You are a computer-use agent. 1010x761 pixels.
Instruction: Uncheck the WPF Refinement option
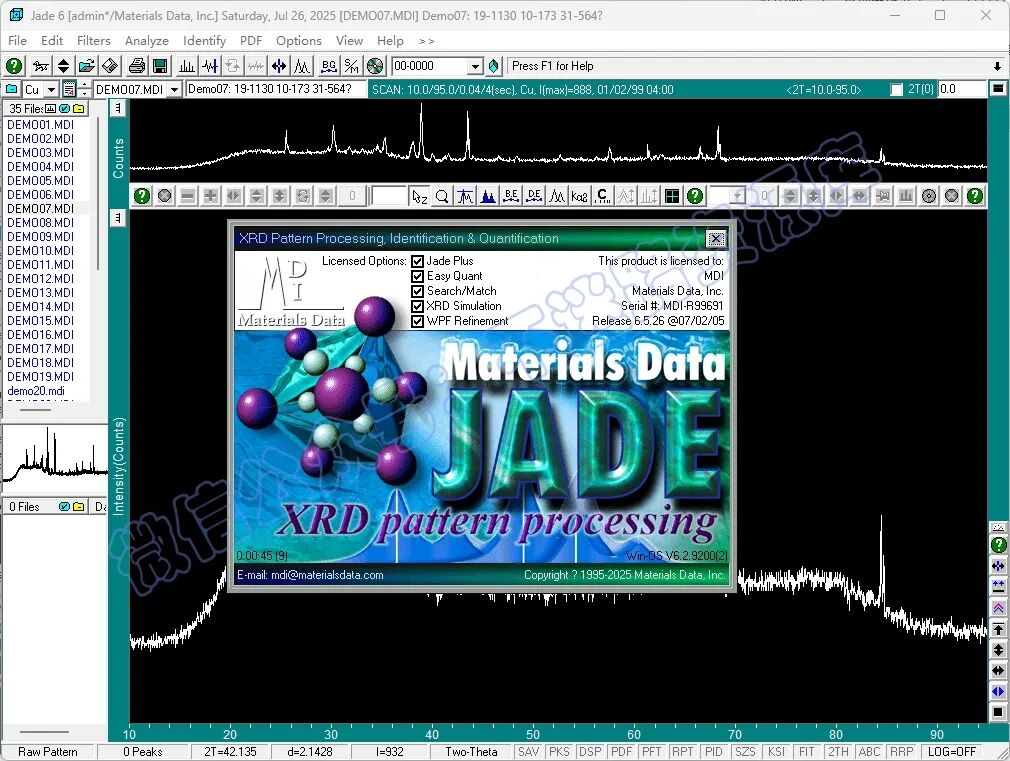click(417, 321)
